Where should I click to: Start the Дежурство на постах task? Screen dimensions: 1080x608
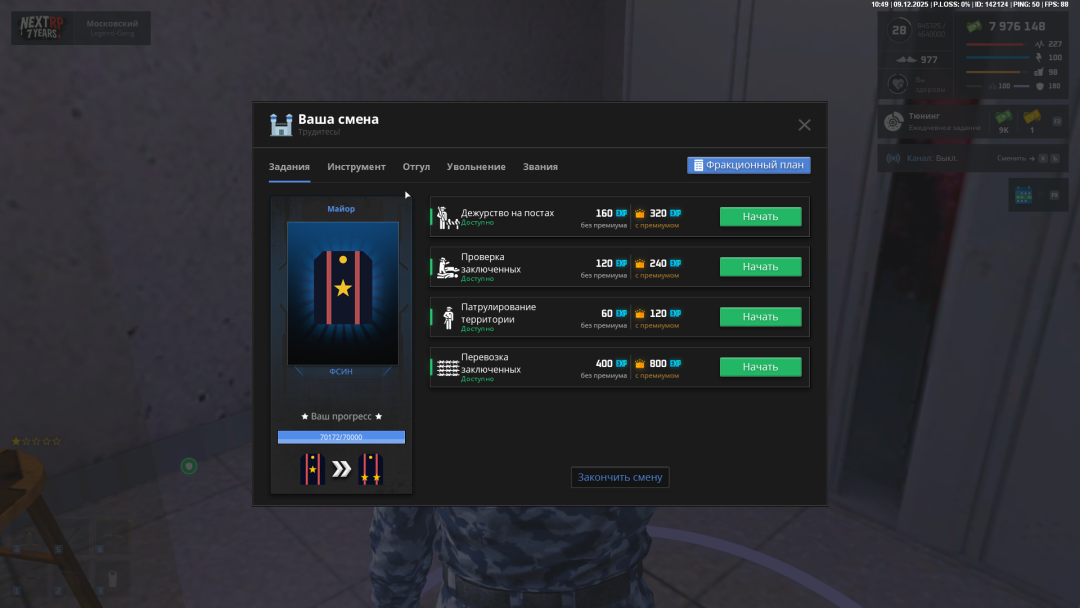760,217
